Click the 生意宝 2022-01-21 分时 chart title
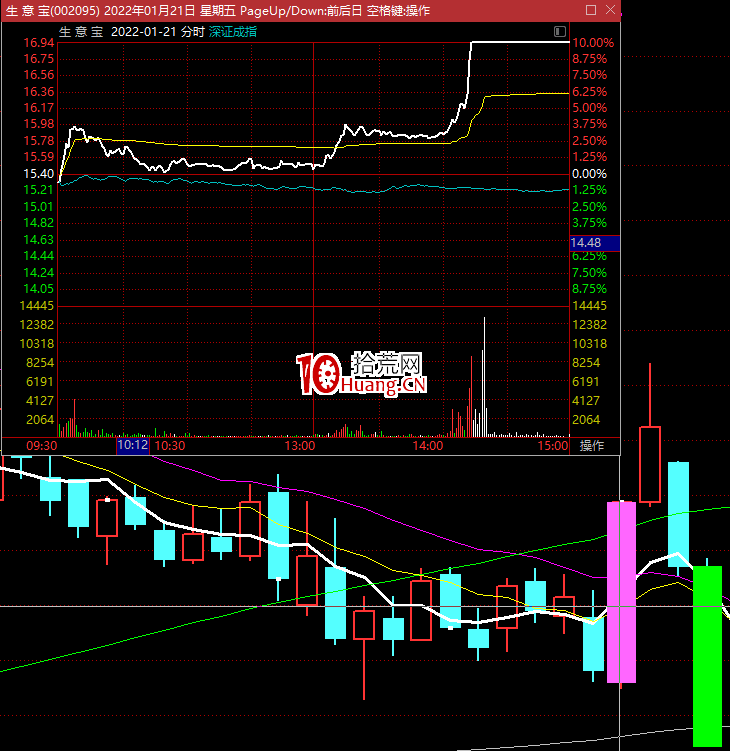This screenshot has width=730, height=751. point(132,32)
